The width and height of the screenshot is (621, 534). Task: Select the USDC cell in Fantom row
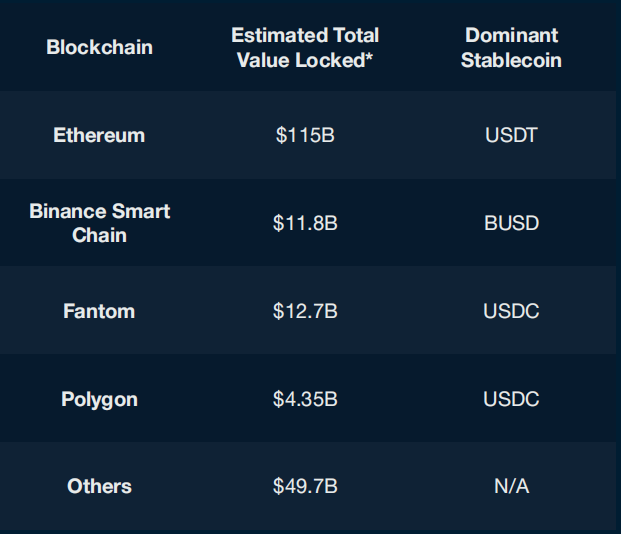click(x=511, y=311)
